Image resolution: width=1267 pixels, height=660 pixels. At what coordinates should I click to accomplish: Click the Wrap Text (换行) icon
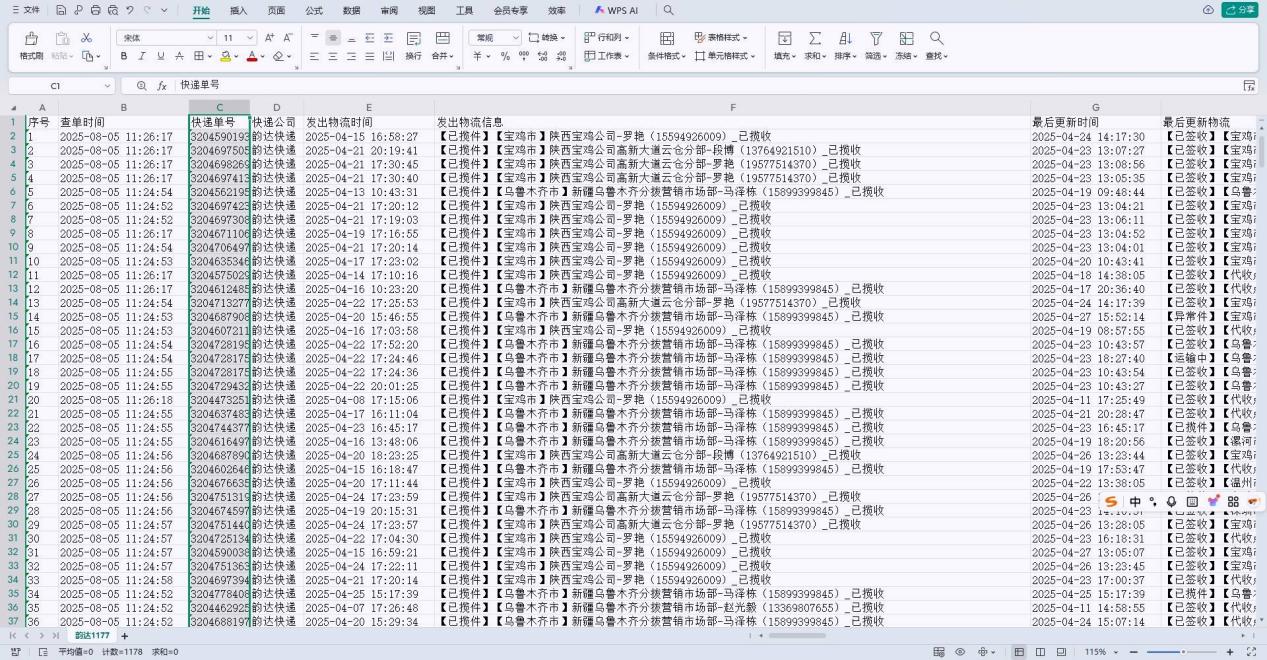tap(413, 38)
